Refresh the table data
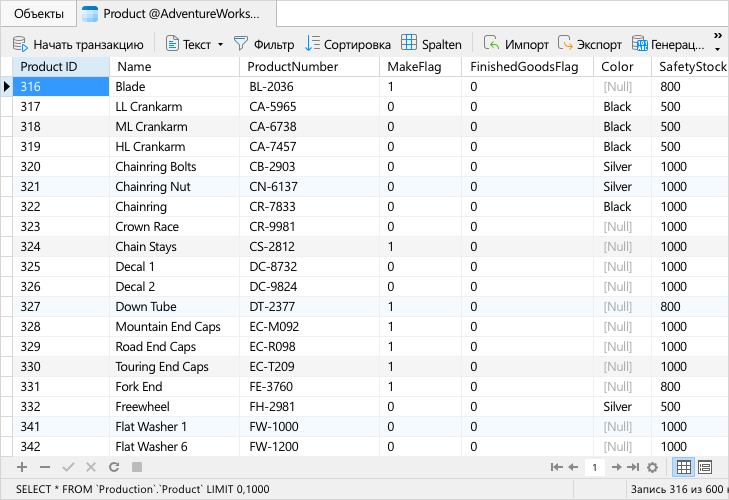Screen dimensions: 729x500 [114, 467]
